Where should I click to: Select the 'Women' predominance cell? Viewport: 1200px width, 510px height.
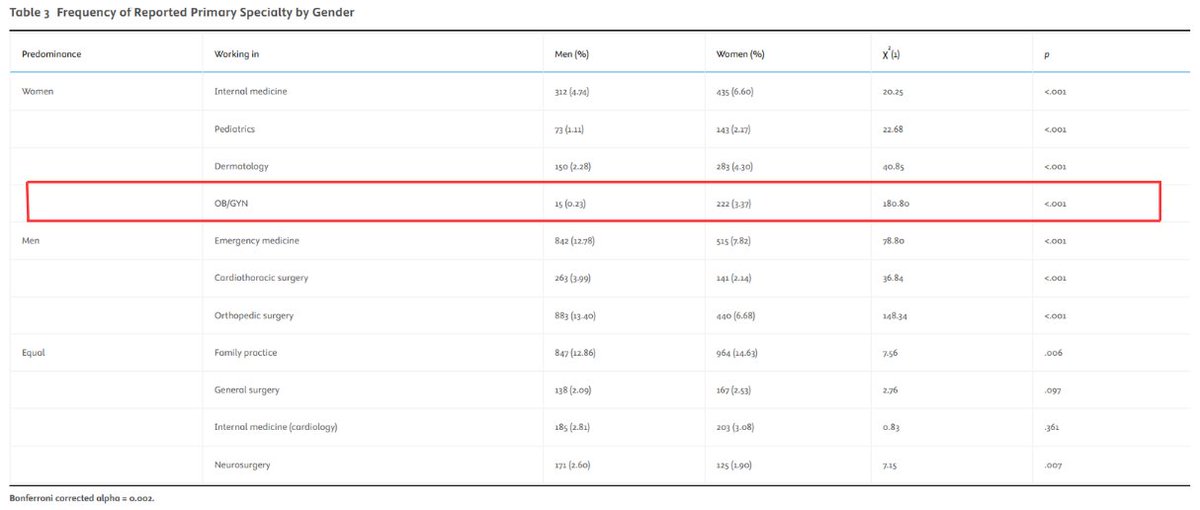tap(38, 91)
